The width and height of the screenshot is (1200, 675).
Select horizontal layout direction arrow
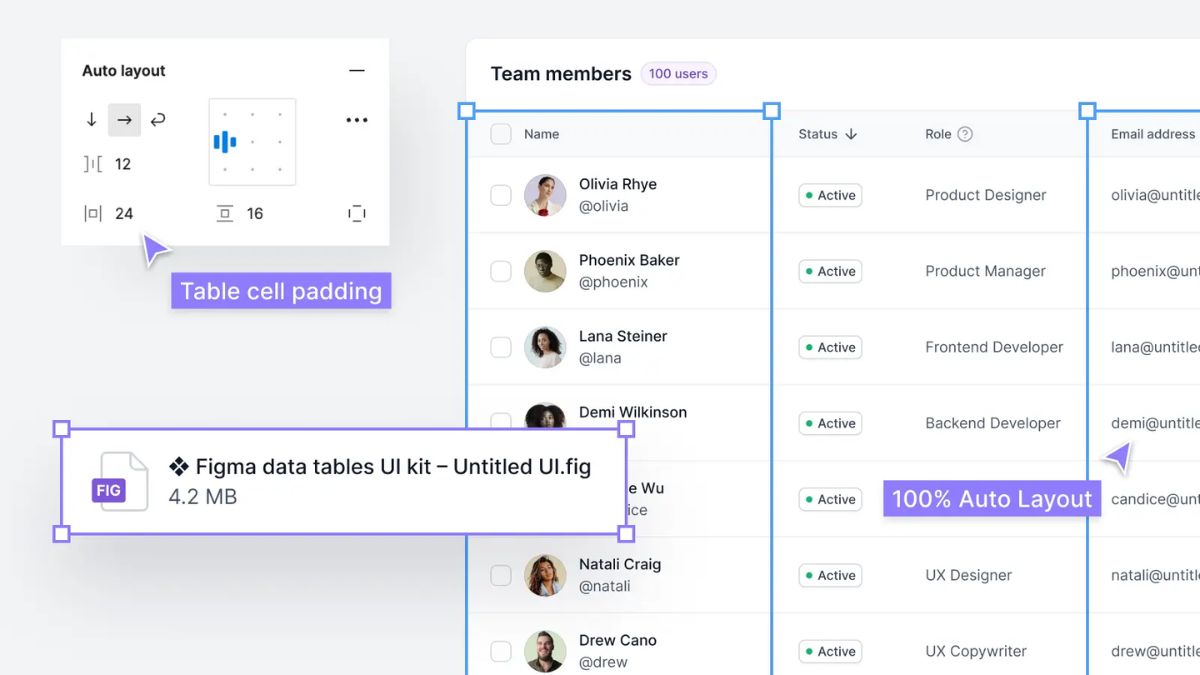tap(124, 119)
